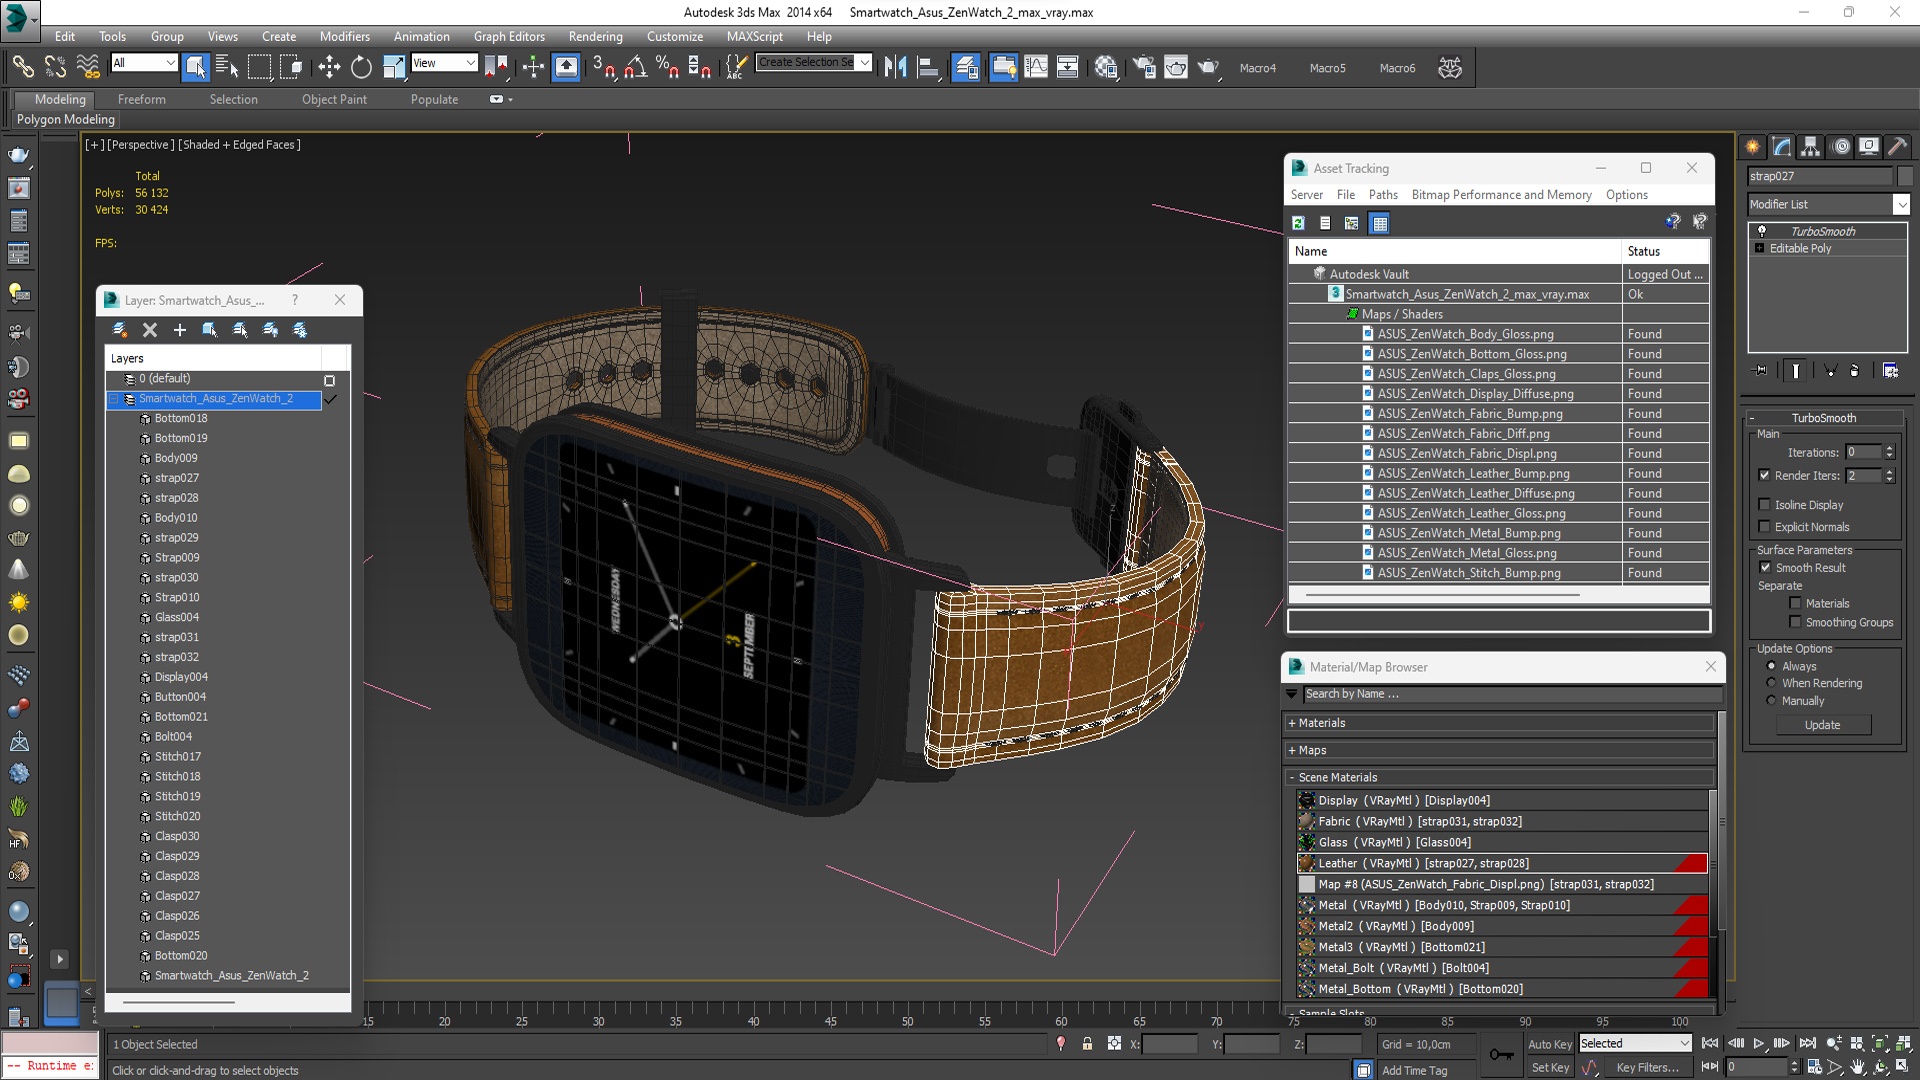The image size is (1920, 1080).
Task: Open the Utilities command panel
Action: [x=1897, y=147]
